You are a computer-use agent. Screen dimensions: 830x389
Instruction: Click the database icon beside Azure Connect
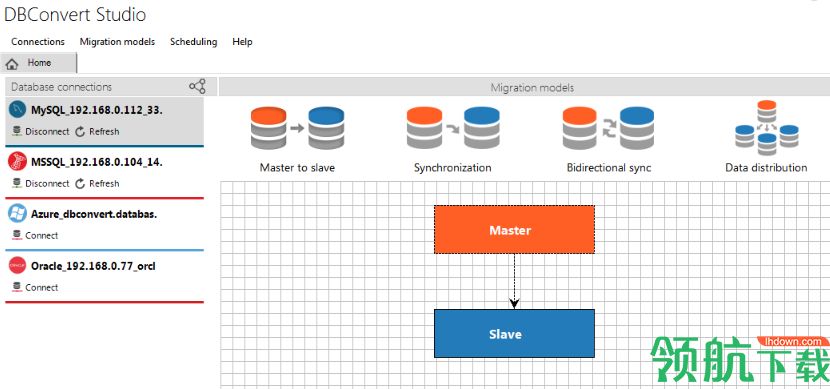[x=17, y=234]
